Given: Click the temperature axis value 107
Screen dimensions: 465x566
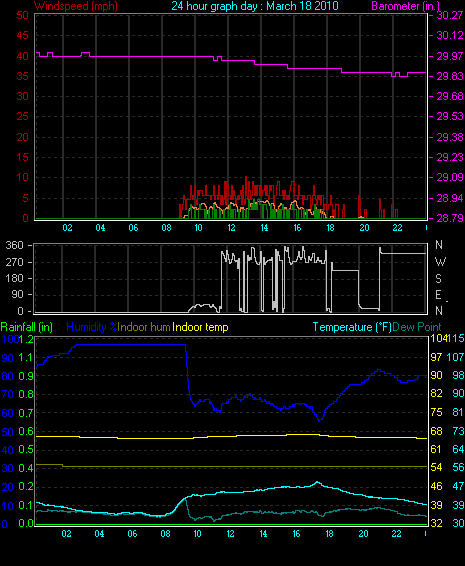Looking at the screenshot, I should point(456,357).
